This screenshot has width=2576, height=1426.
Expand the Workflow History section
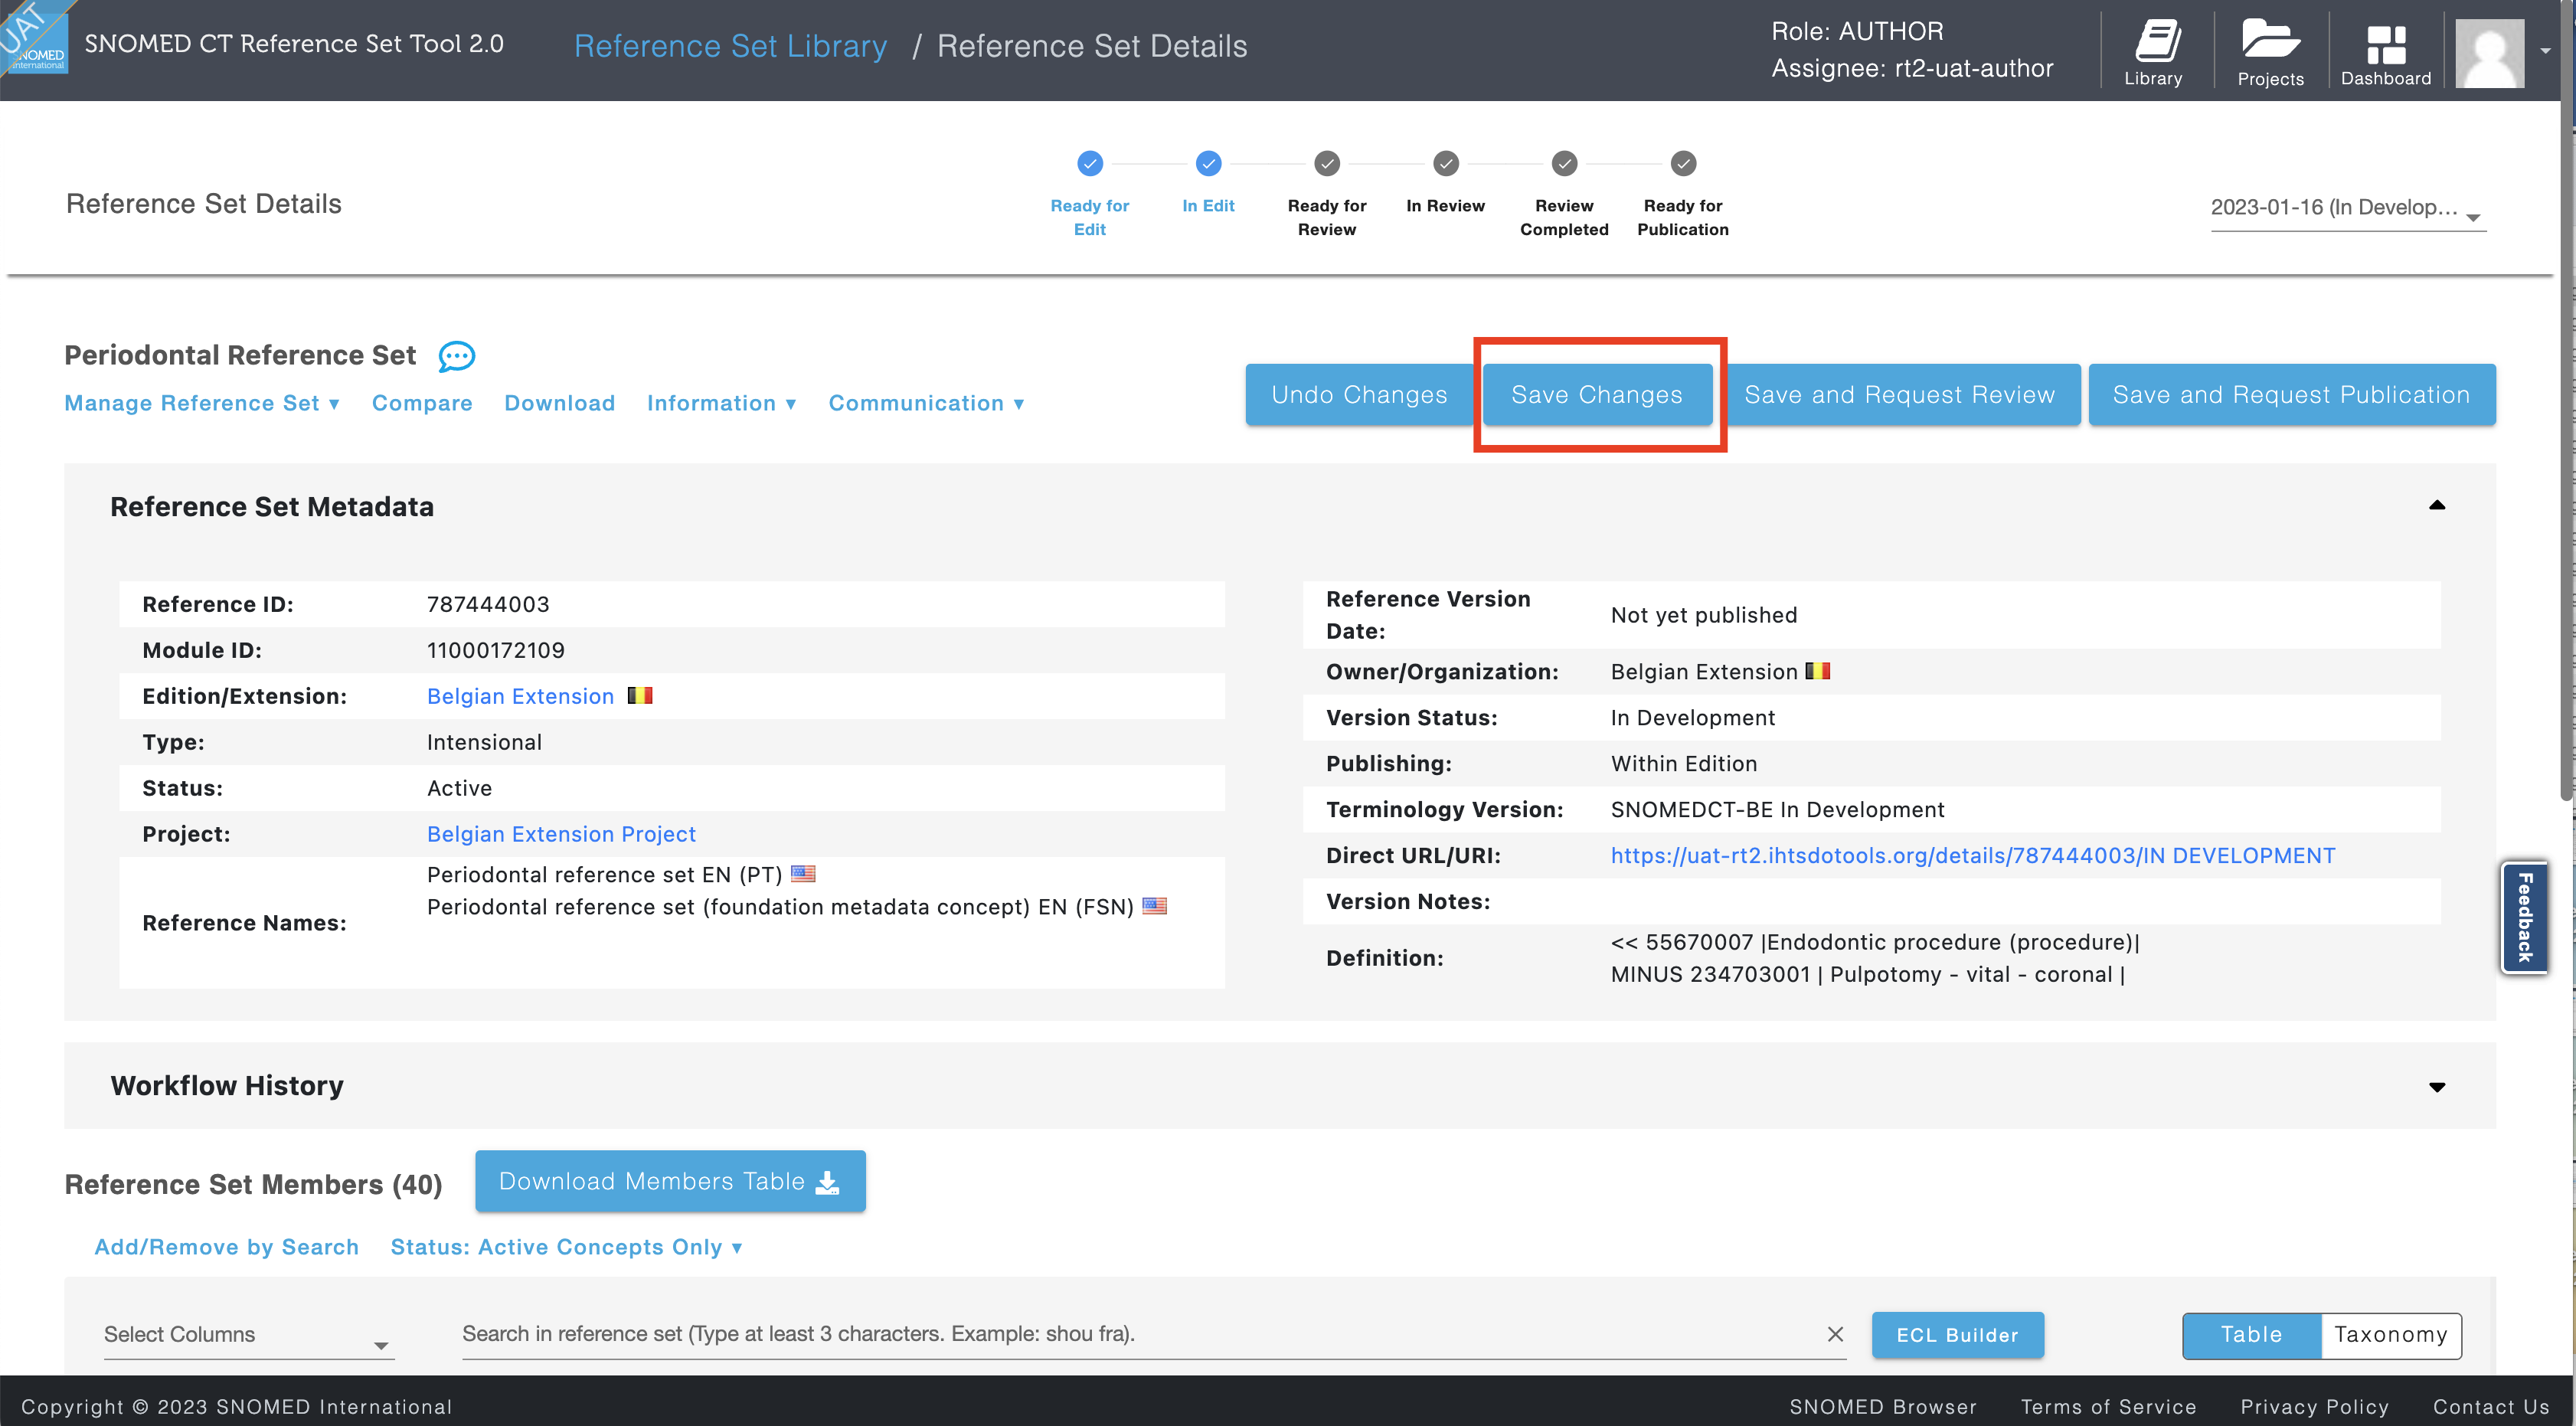(2437, 1087)
